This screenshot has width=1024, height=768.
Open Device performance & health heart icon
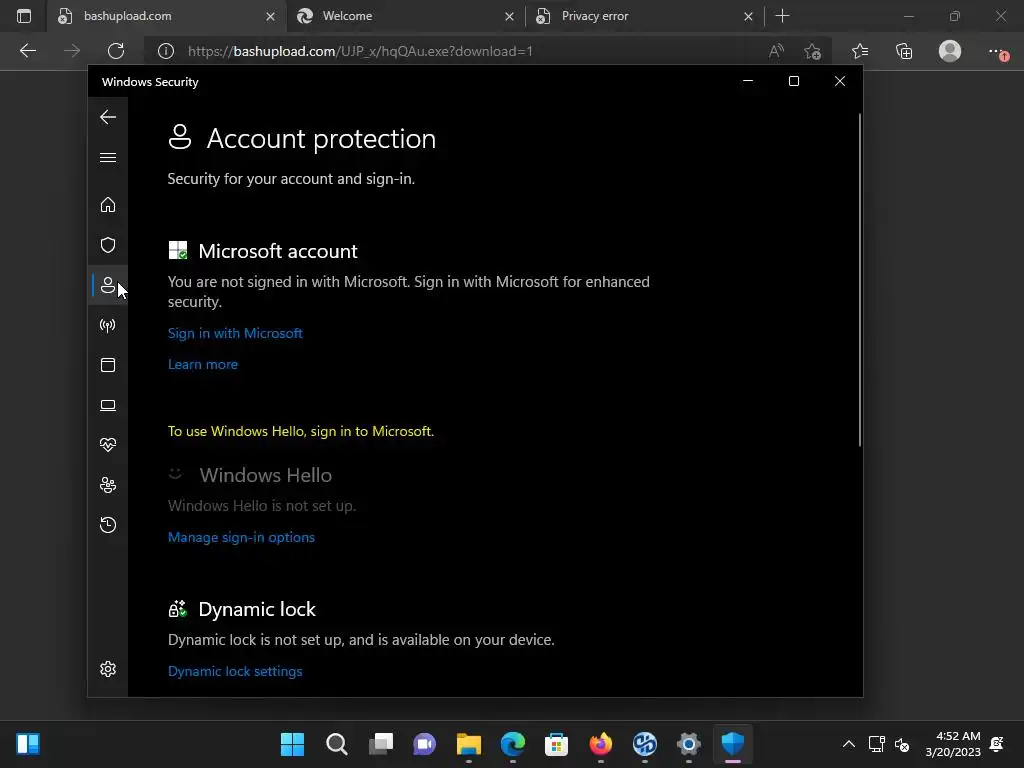108,445
